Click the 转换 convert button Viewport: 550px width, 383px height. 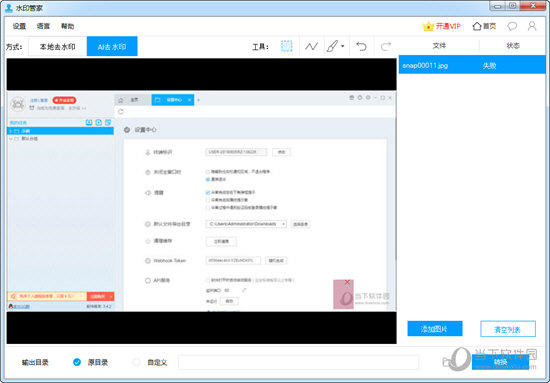[500, 362]
